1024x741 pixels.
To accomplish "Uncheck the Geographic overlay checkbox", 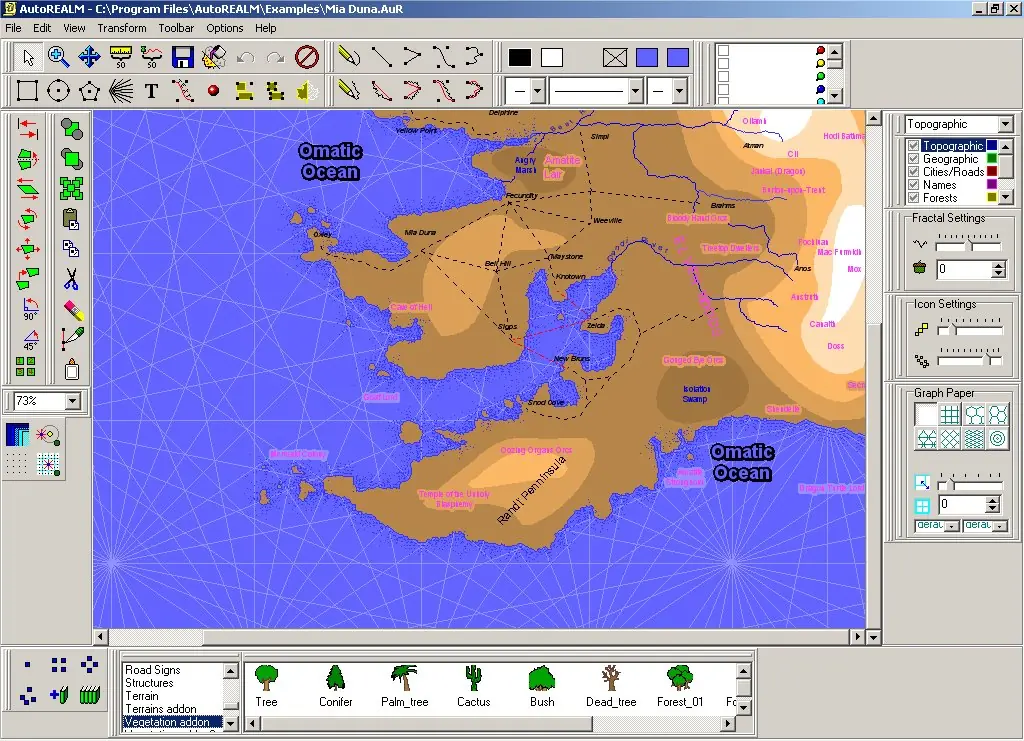I will click(x=913, y=159).
